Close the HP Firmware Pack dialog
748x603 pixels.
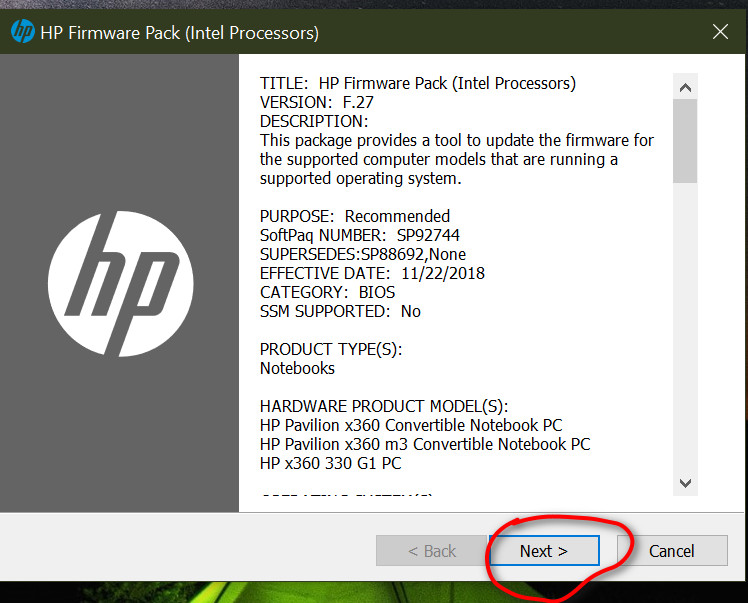[x=720, y=32]
